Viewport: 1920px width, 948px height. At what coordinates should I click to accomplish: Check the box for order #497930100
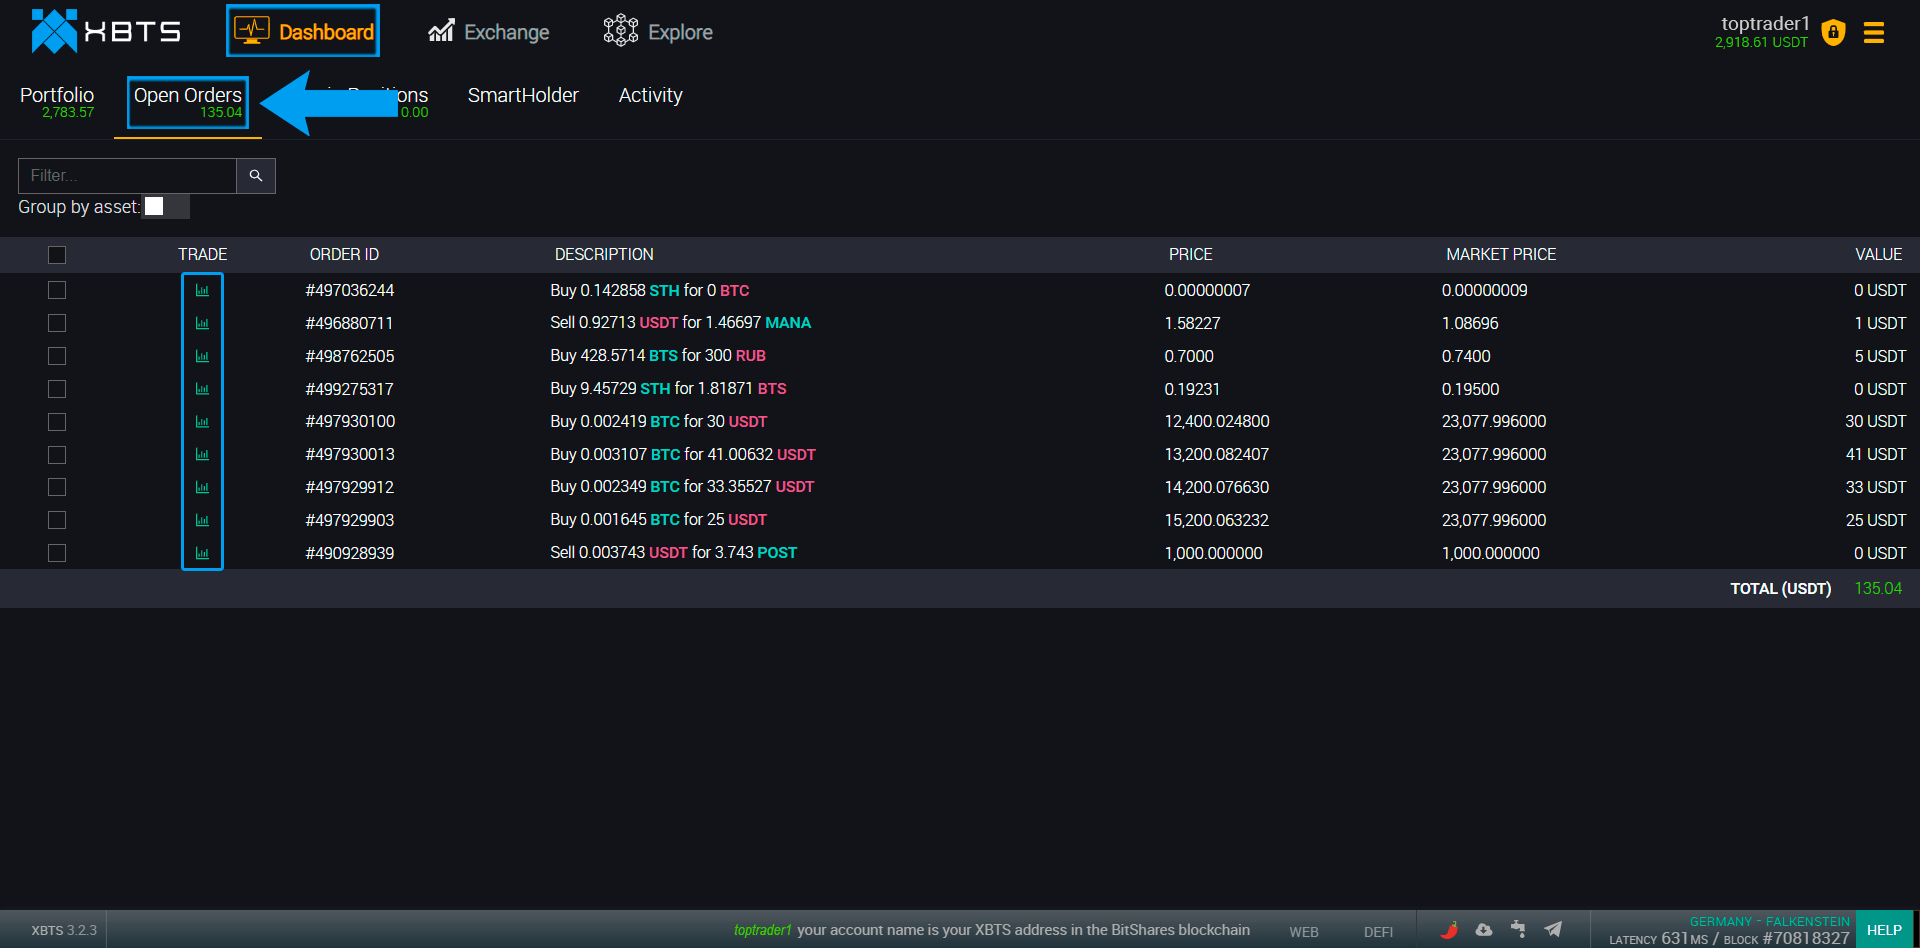[57, 422]
